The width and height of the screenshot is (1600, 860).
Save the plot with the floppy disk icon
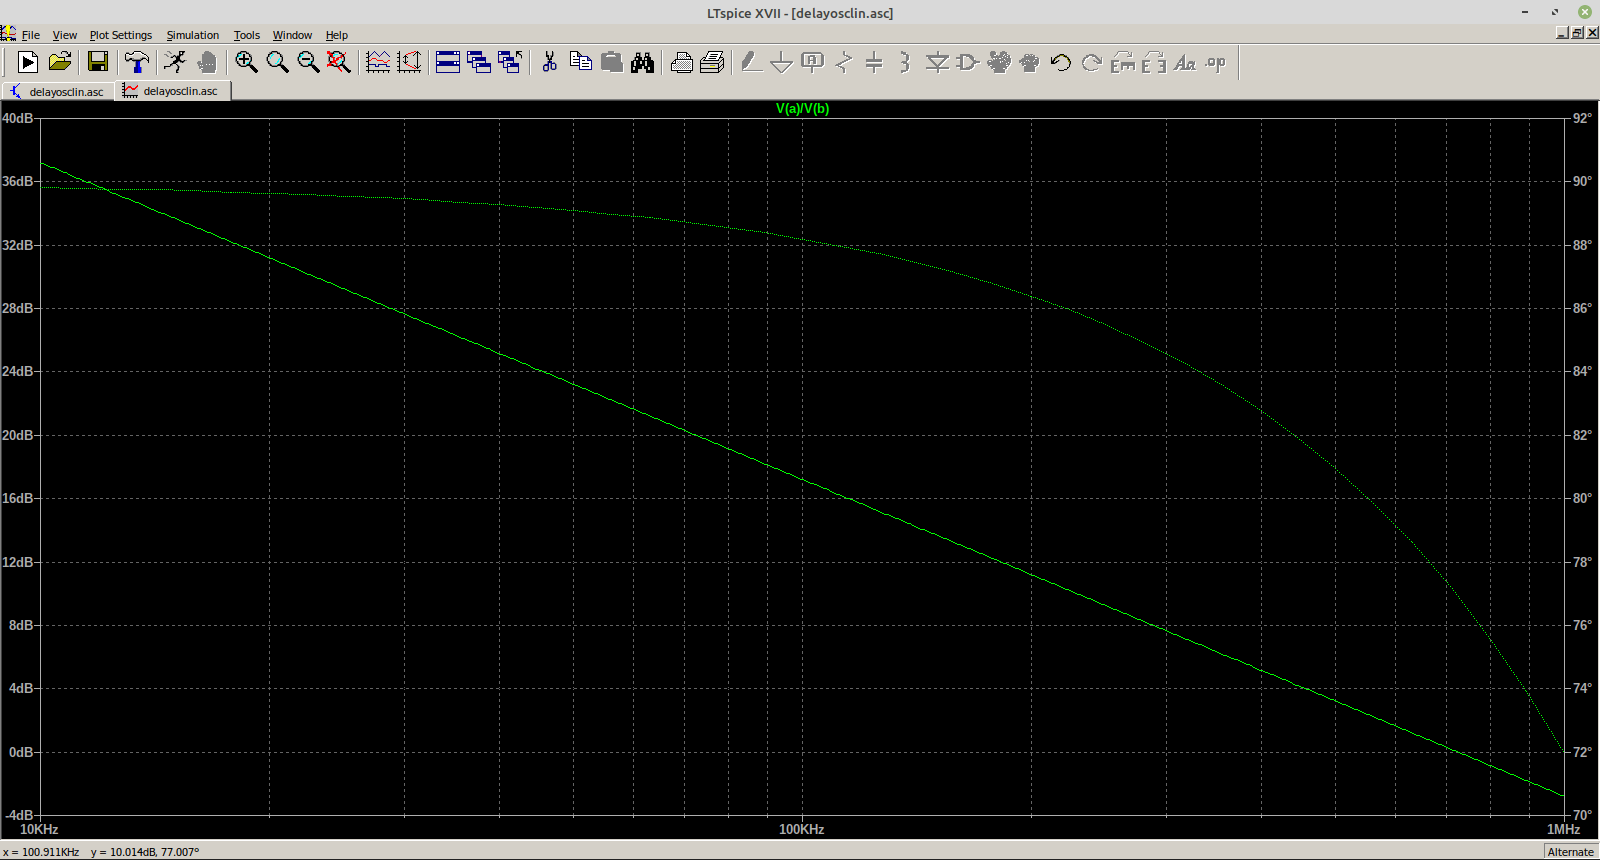point(98,62)
